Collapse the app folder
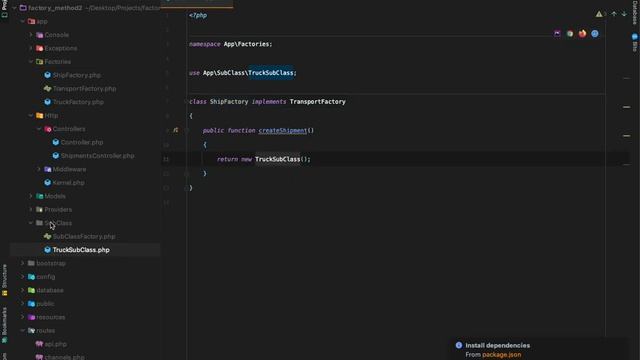640x360 pixels. pos(23,21)
